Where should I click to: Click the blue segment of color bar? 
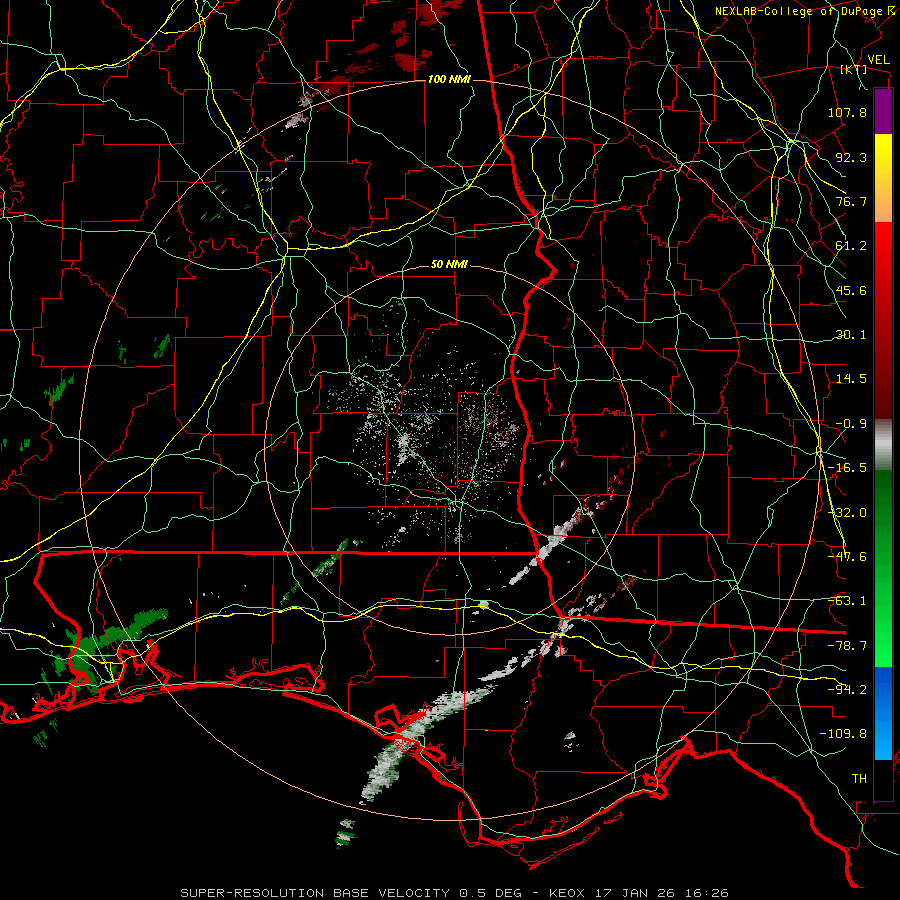click(x=883, y=713)
